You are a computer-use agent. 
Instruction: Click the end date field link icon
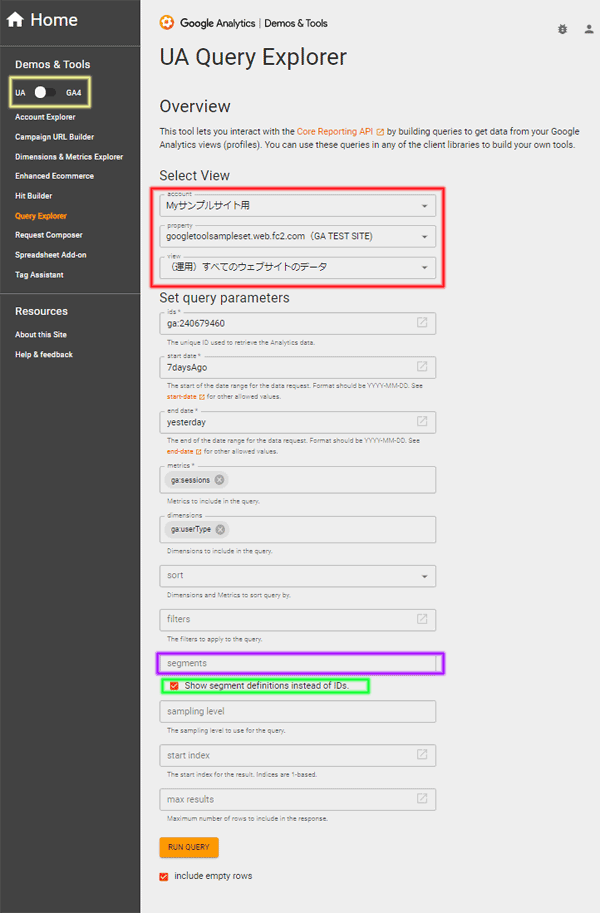coord(422,421)
